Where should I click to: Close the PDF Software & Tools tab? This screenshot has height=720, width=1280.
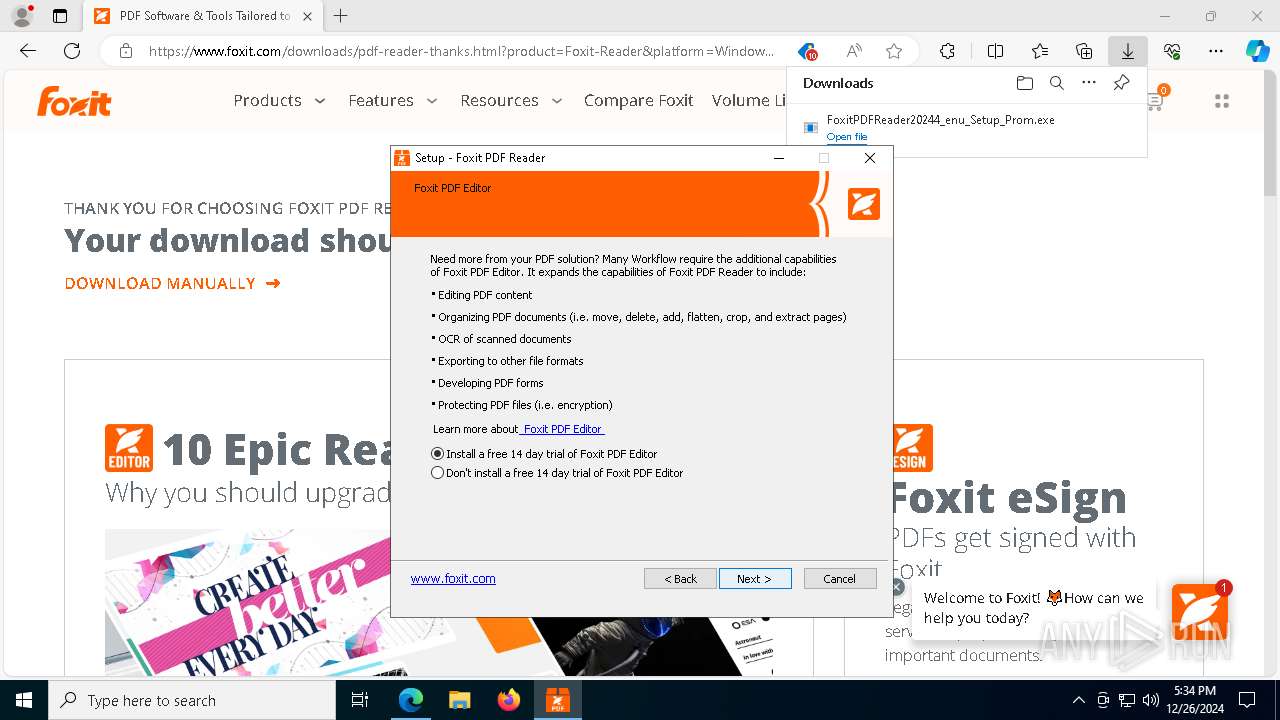[x=307, y=16]
